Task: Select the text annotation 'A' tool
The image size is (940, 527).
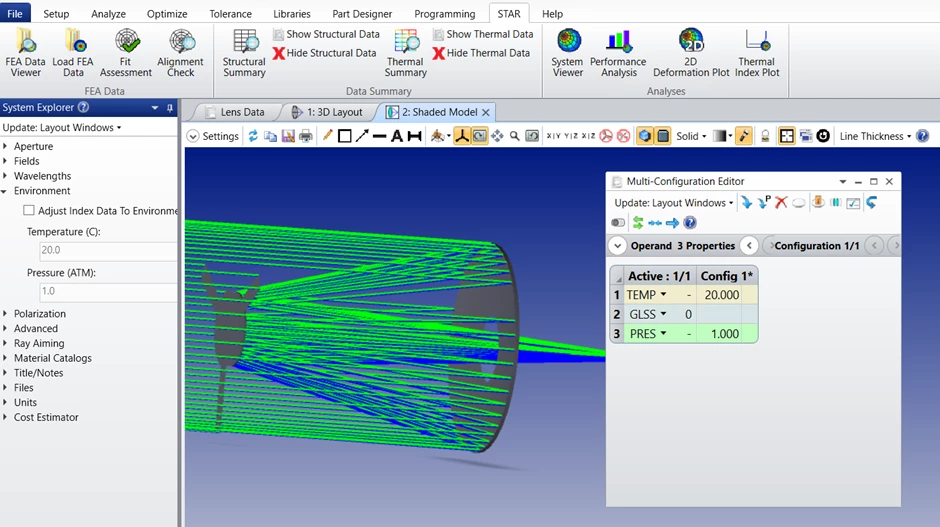Action: tap(397, 136)
